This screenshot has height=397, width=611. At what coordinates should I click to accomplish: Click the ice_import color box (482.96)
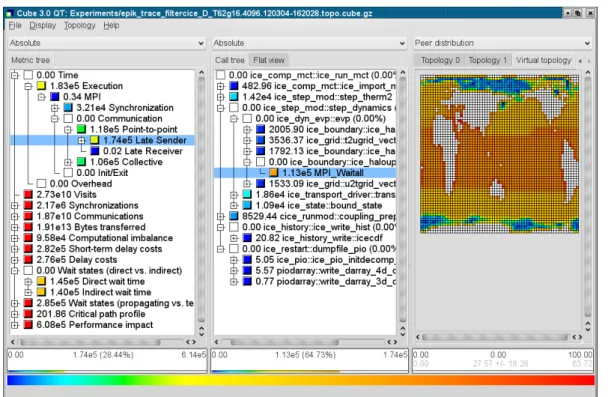click(234, 86)
